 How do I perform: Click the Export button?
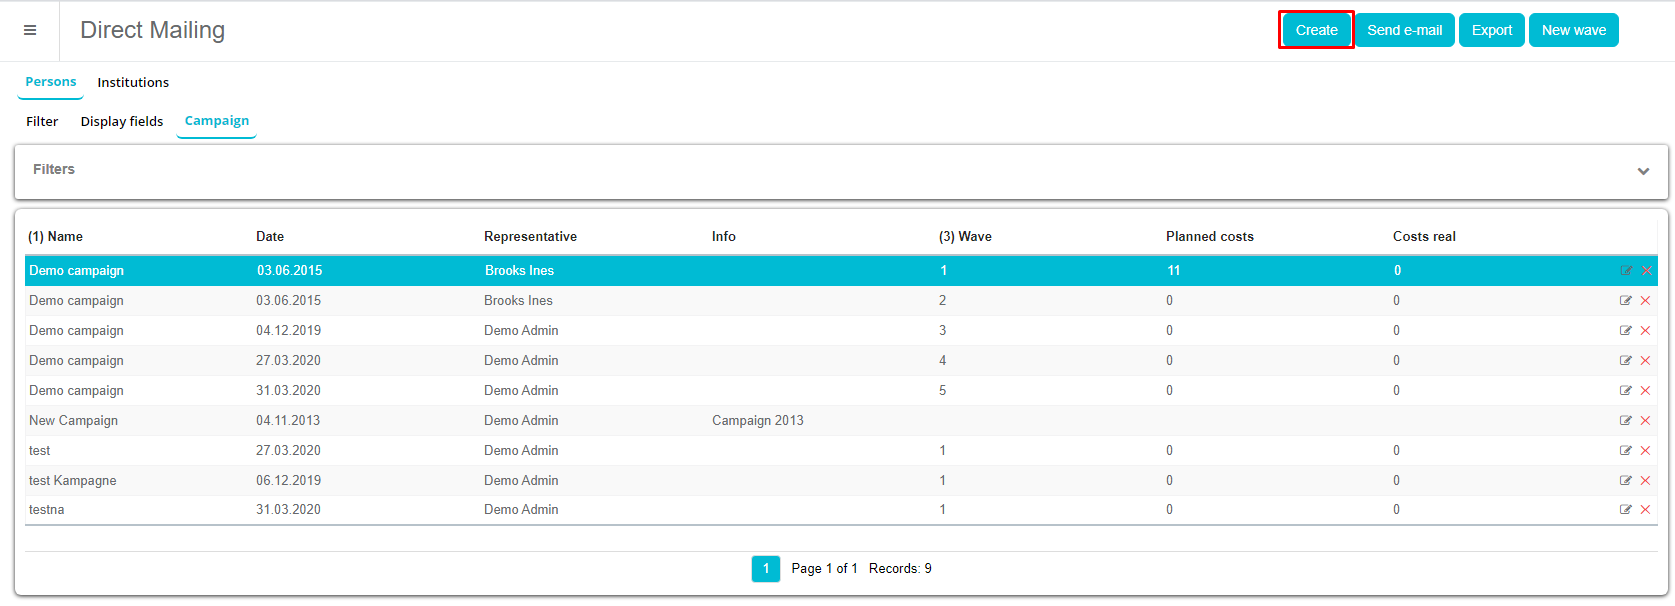(1491, 30)
